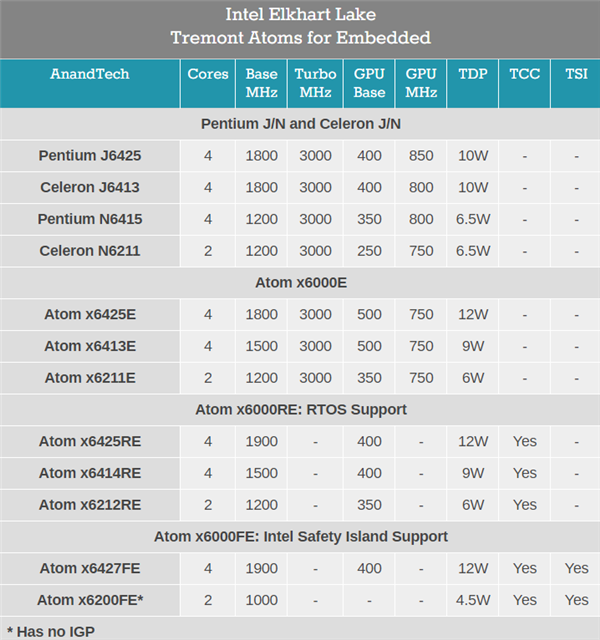Click the 10W TDP of Celeron J6413
The width and height of the screenshot is (600, 640).
473,187
